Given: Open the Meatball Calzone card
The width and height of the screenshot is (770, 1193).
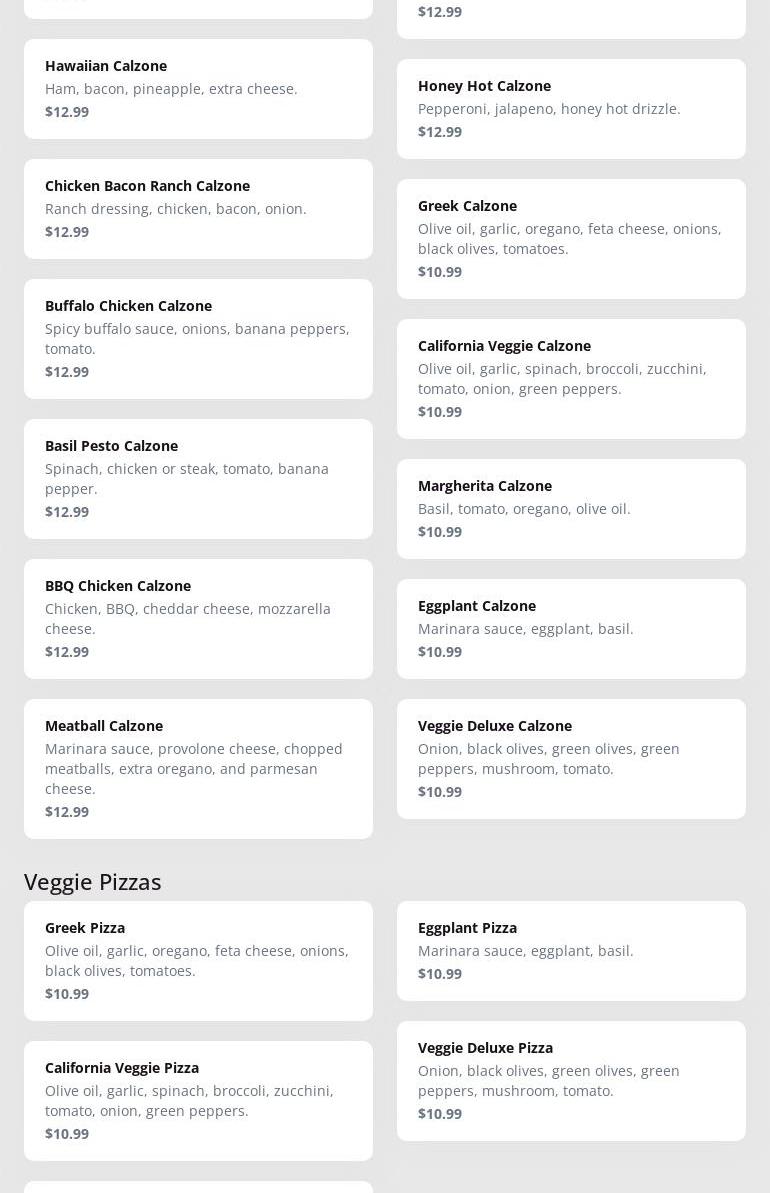Looking at the screenshot, I should click(x=198, y=768).
